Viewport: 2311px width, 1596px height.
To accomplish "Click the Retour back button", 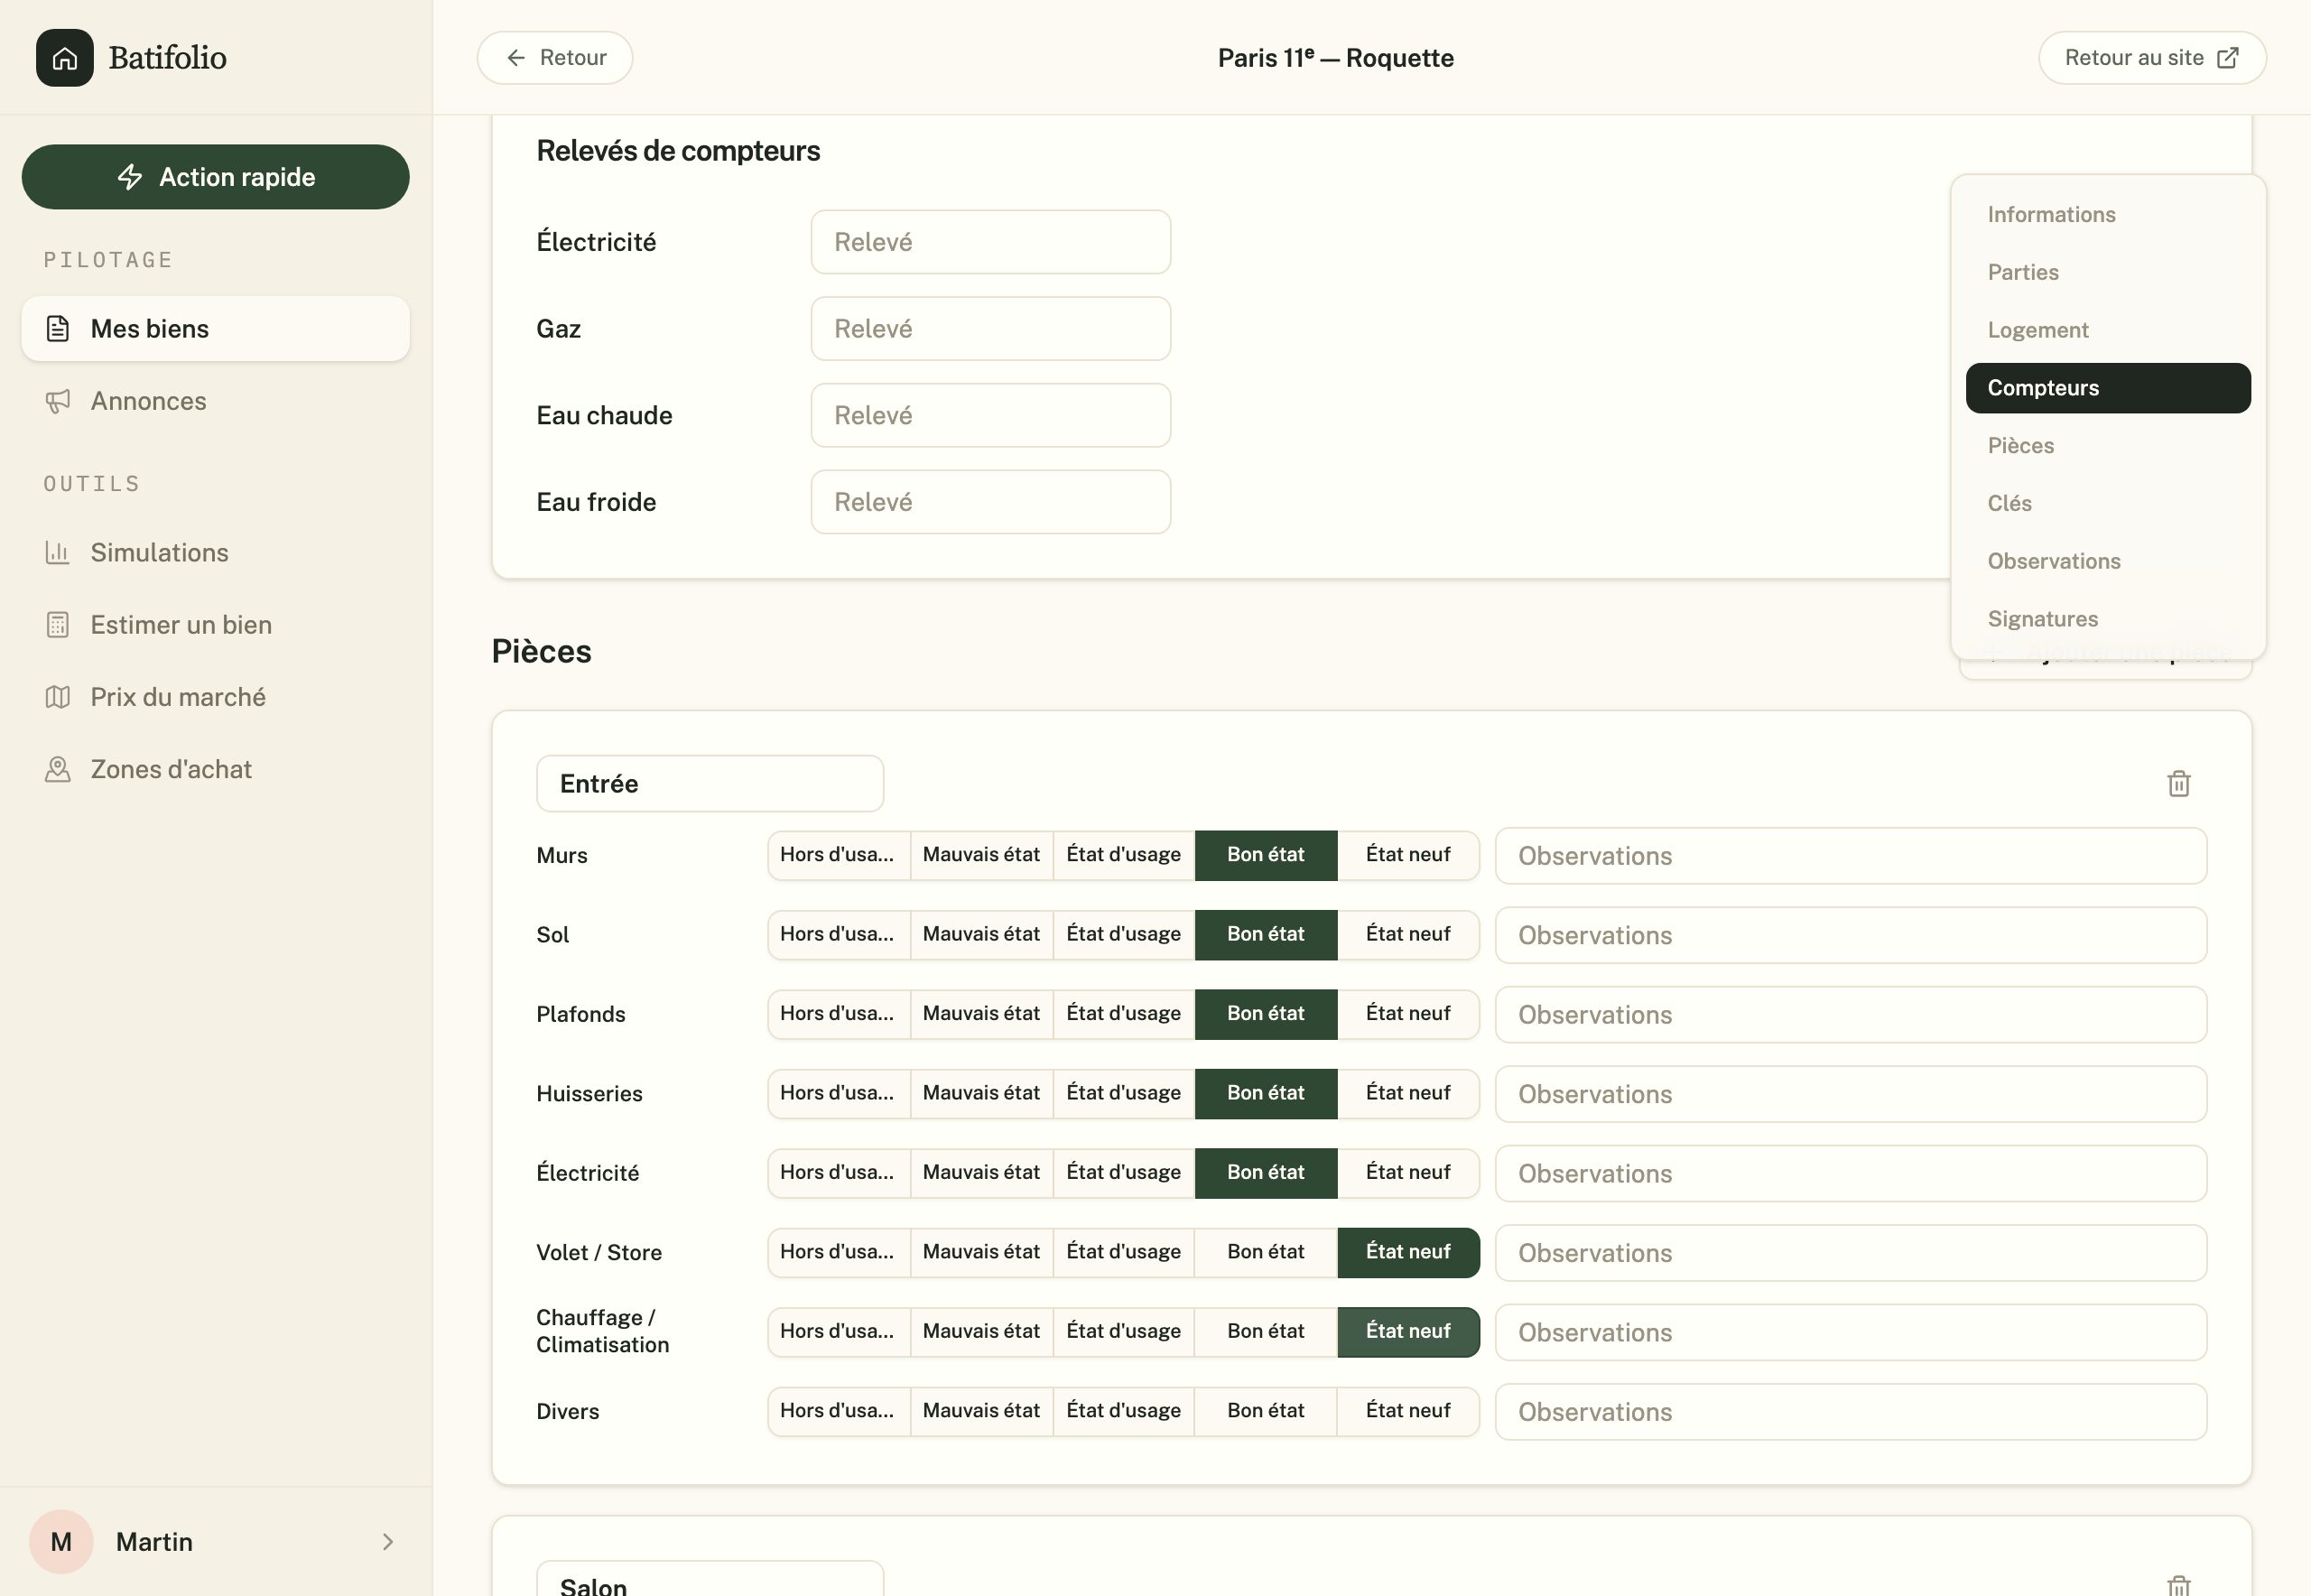I will coord(555,58).
